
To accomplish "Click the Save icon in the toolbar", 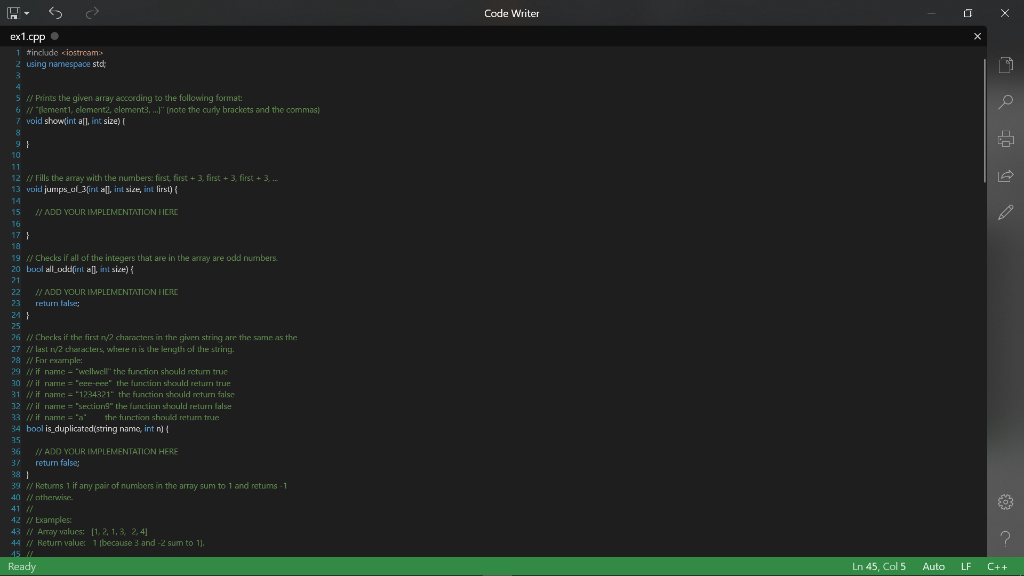I will [x=12, y=13].
